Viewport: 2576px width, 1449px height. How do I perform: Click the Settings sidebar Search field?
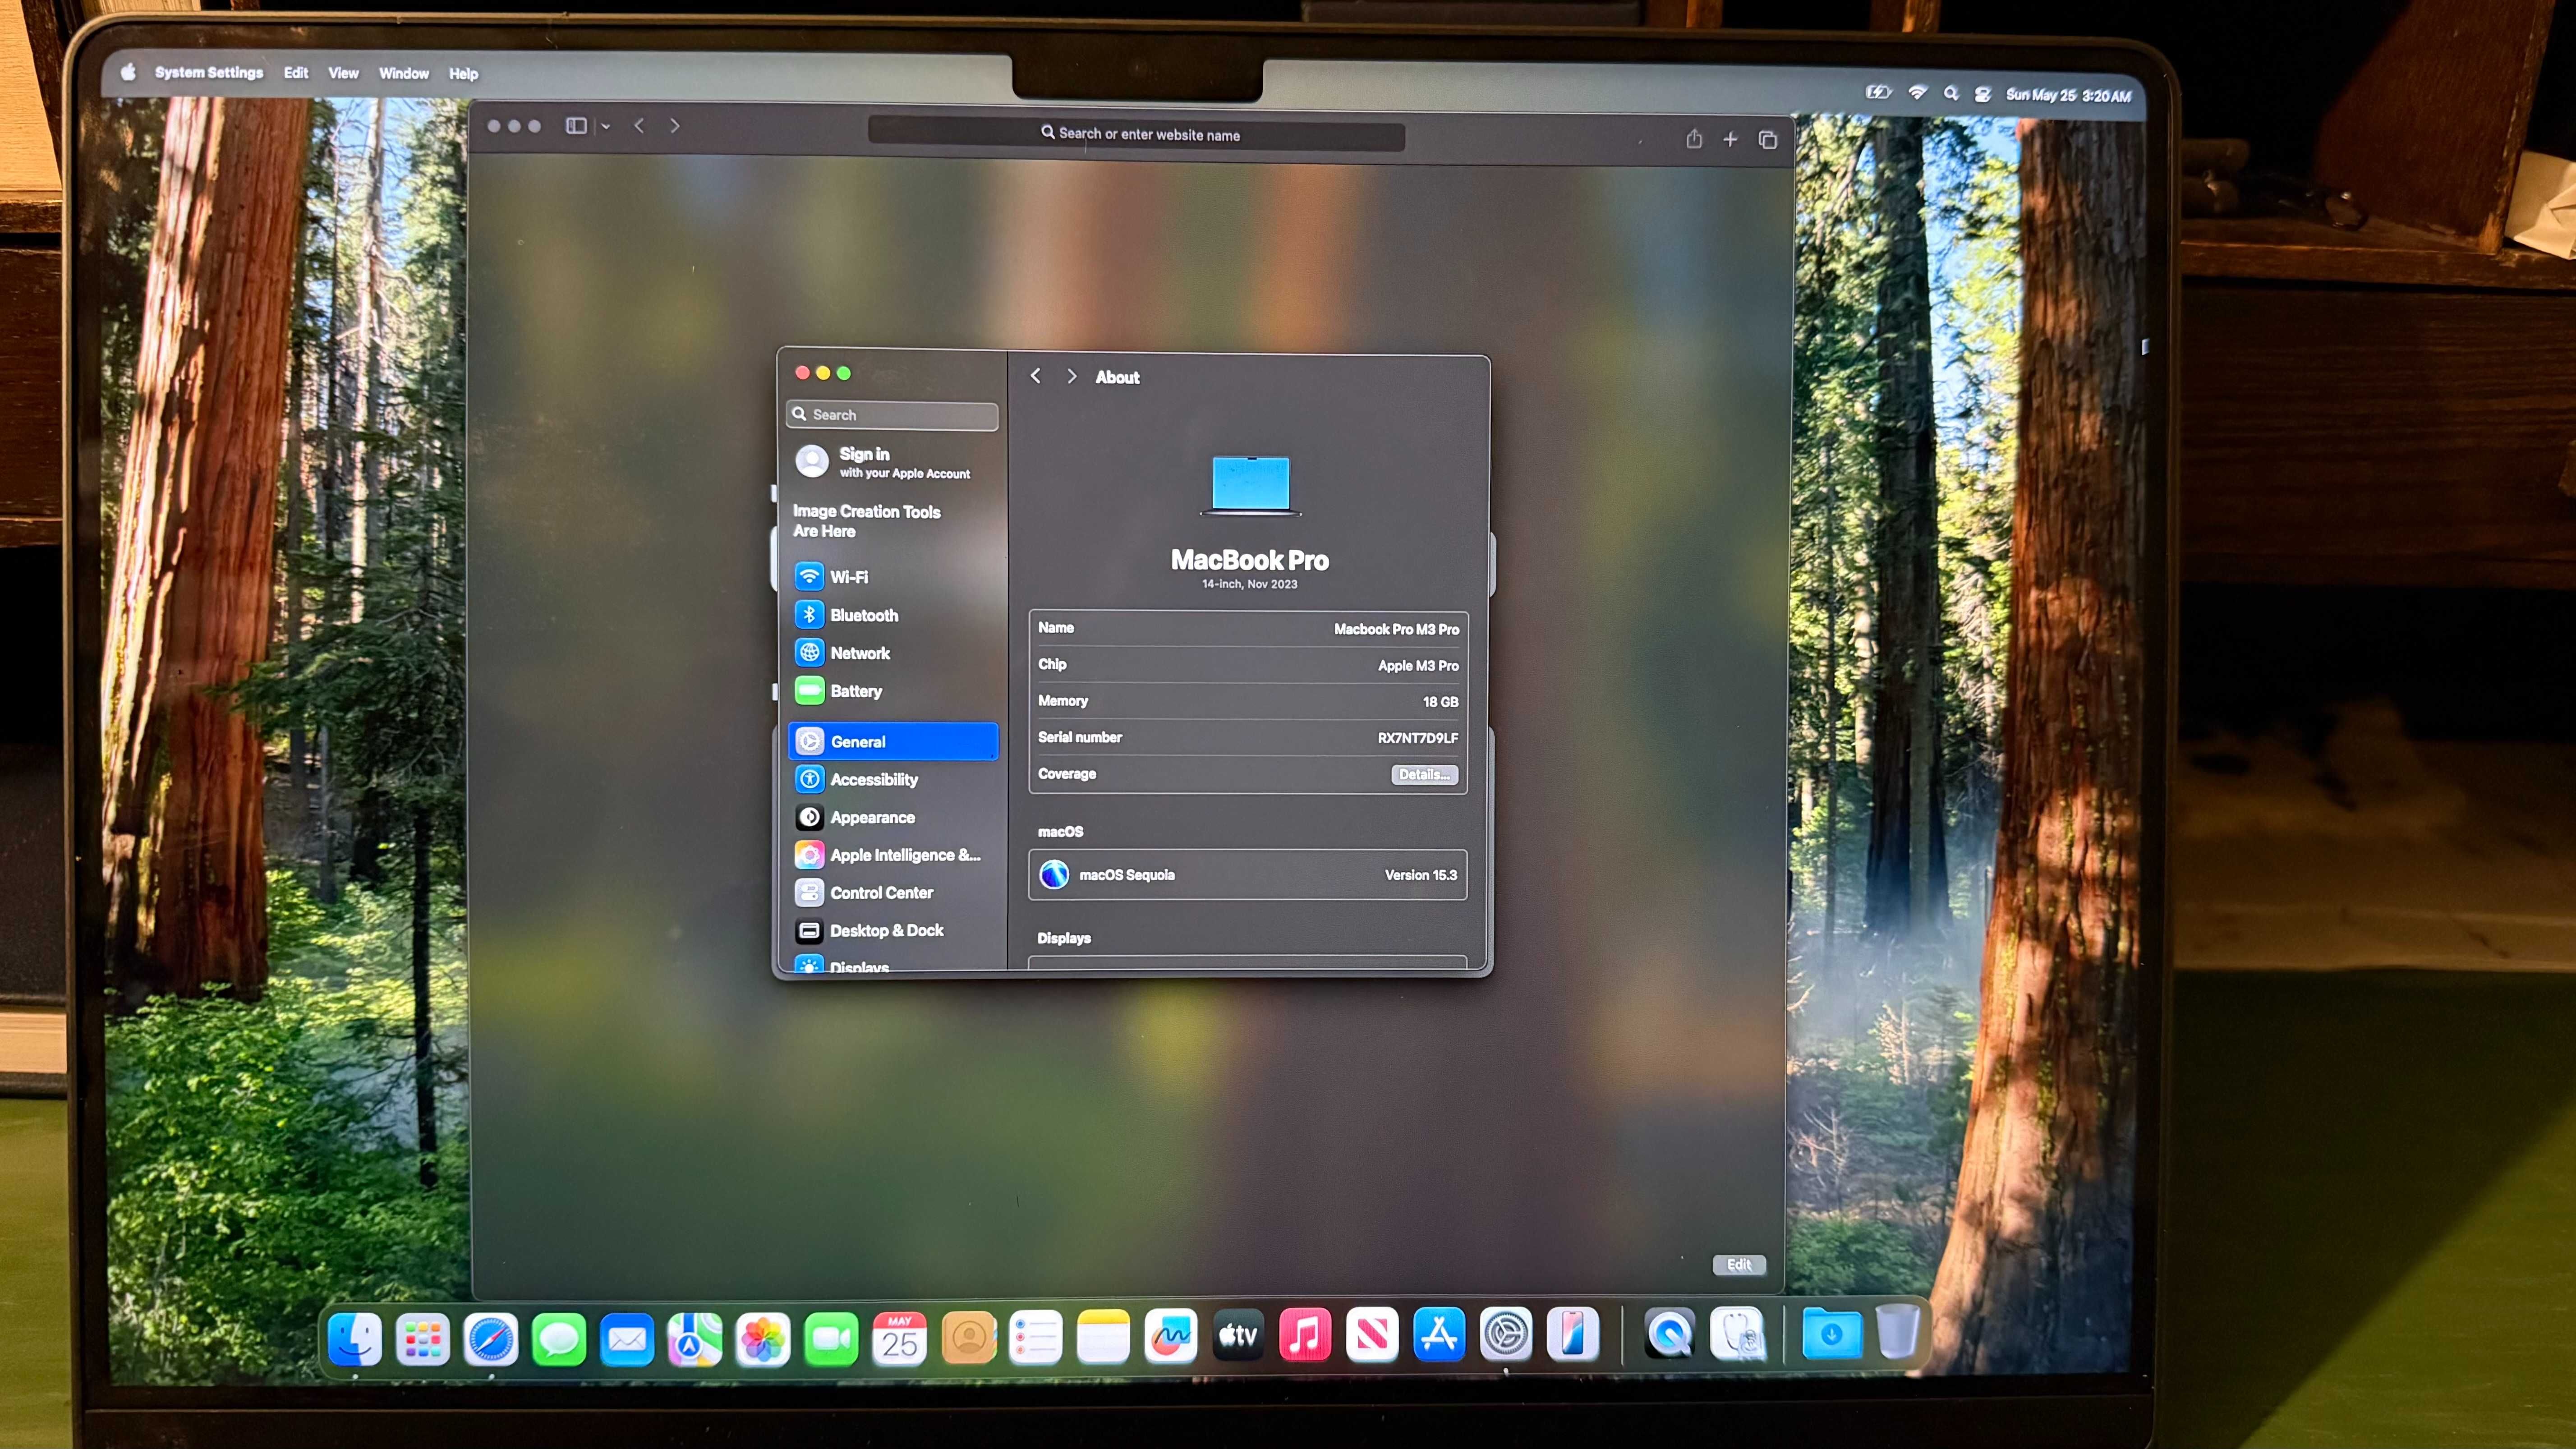(x=892, y=415)
